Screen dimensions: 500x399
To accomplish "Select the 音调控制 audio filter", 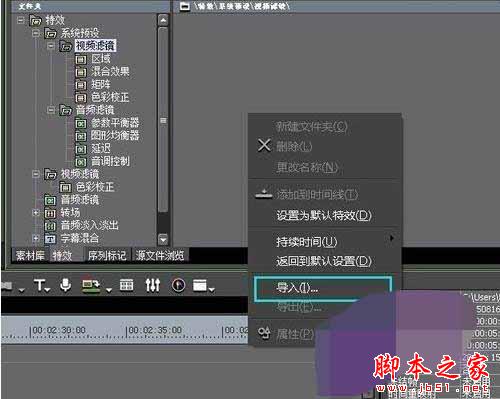I will [110, 161].
